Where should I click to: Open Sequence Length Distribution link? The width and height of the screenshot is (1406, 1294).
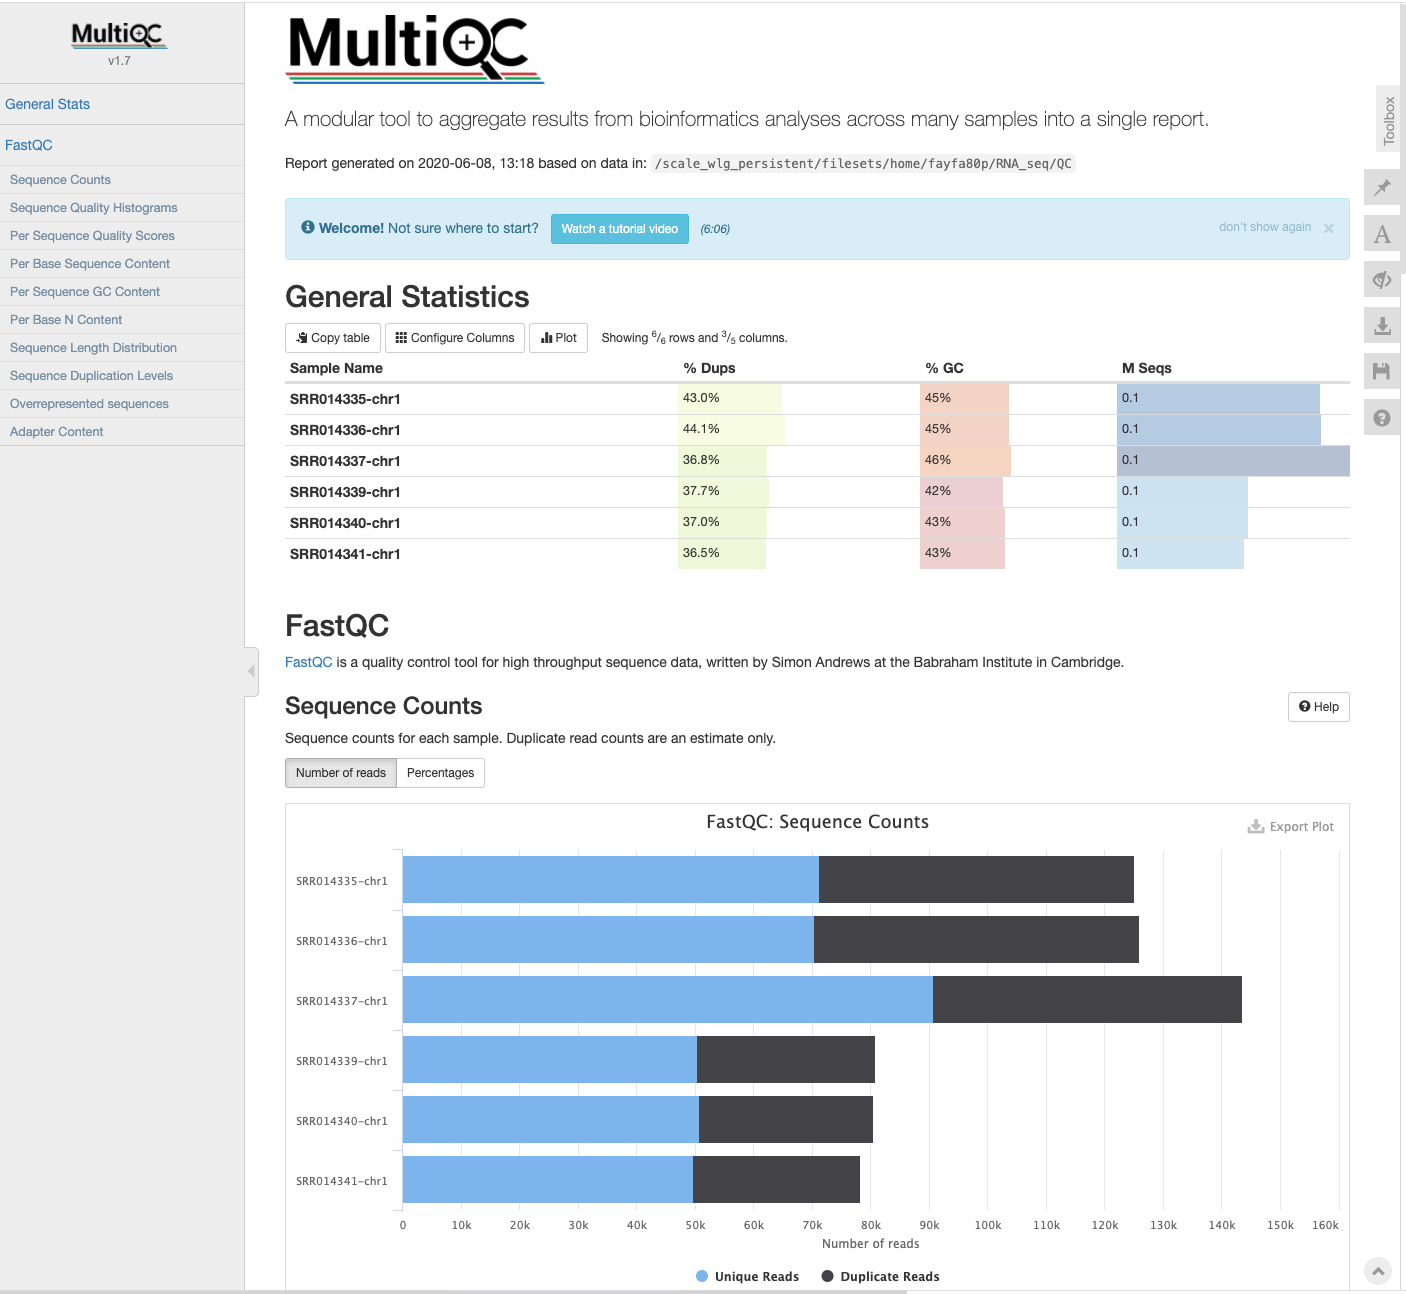click(93, 348)
